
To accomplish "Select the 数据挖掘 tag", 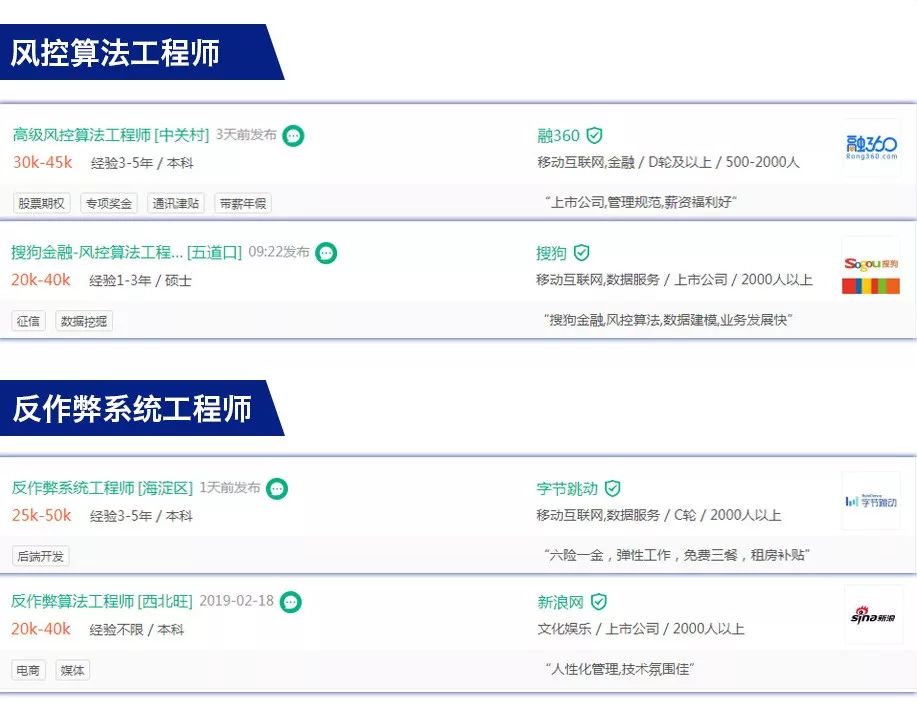I will 84,321.
